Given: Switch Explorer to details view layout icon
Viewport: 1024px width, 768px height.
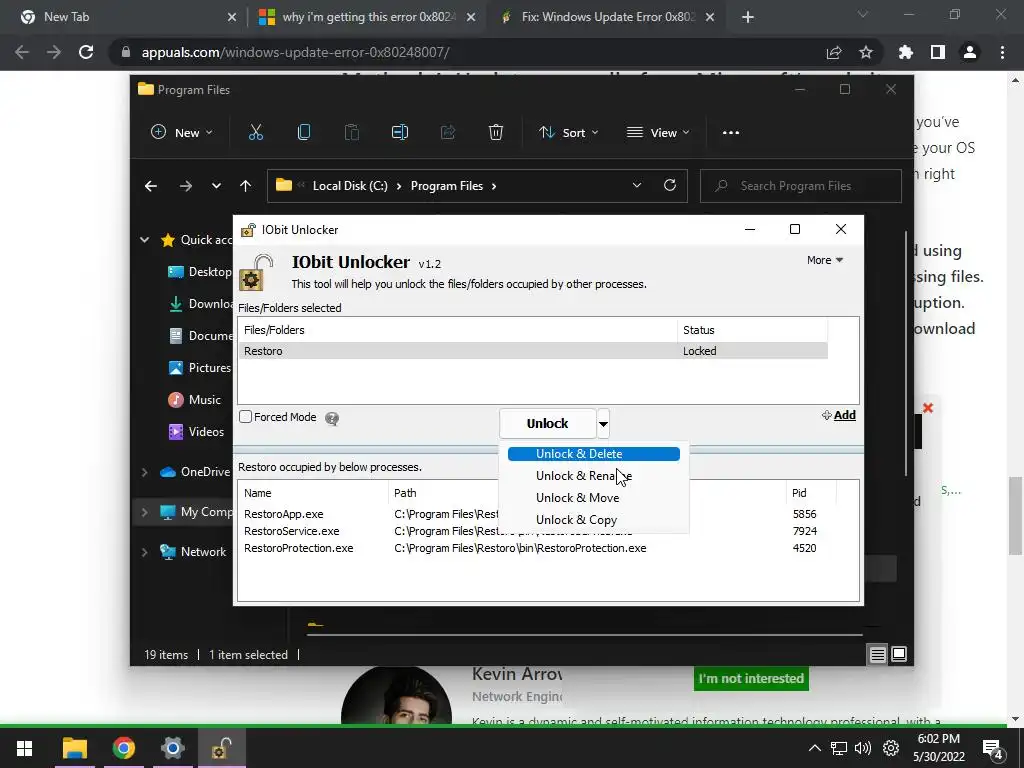Looking at the screenshot, I should 878,654.
